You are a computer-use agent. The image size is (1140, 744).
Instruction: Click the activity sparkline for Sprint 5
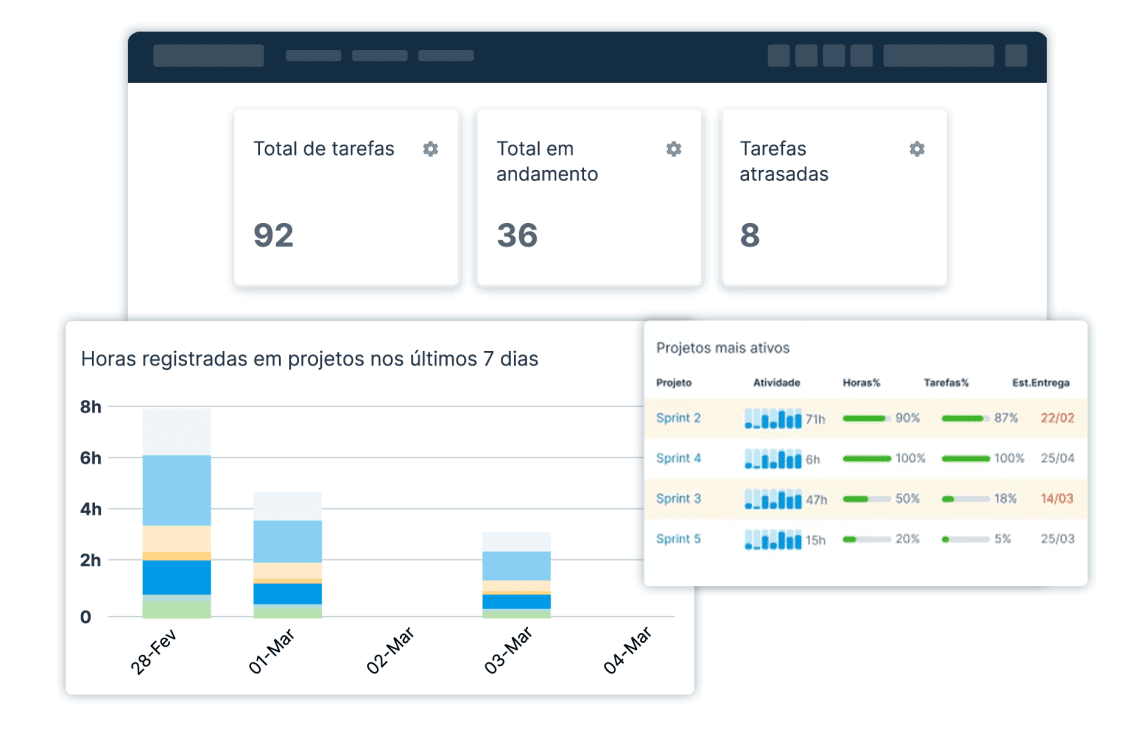click(x=773, y=540)
